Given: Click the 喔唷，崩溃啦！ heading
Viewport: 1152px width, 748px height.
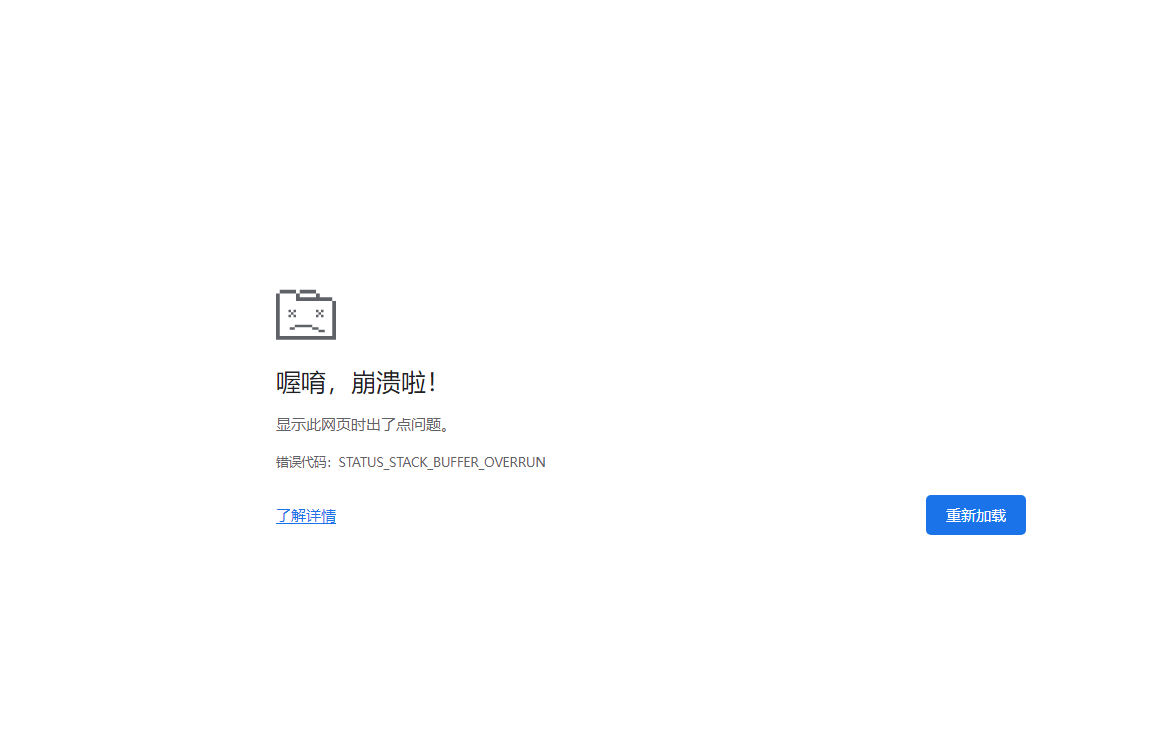Looking at the screenshot, I should (356, 383).
